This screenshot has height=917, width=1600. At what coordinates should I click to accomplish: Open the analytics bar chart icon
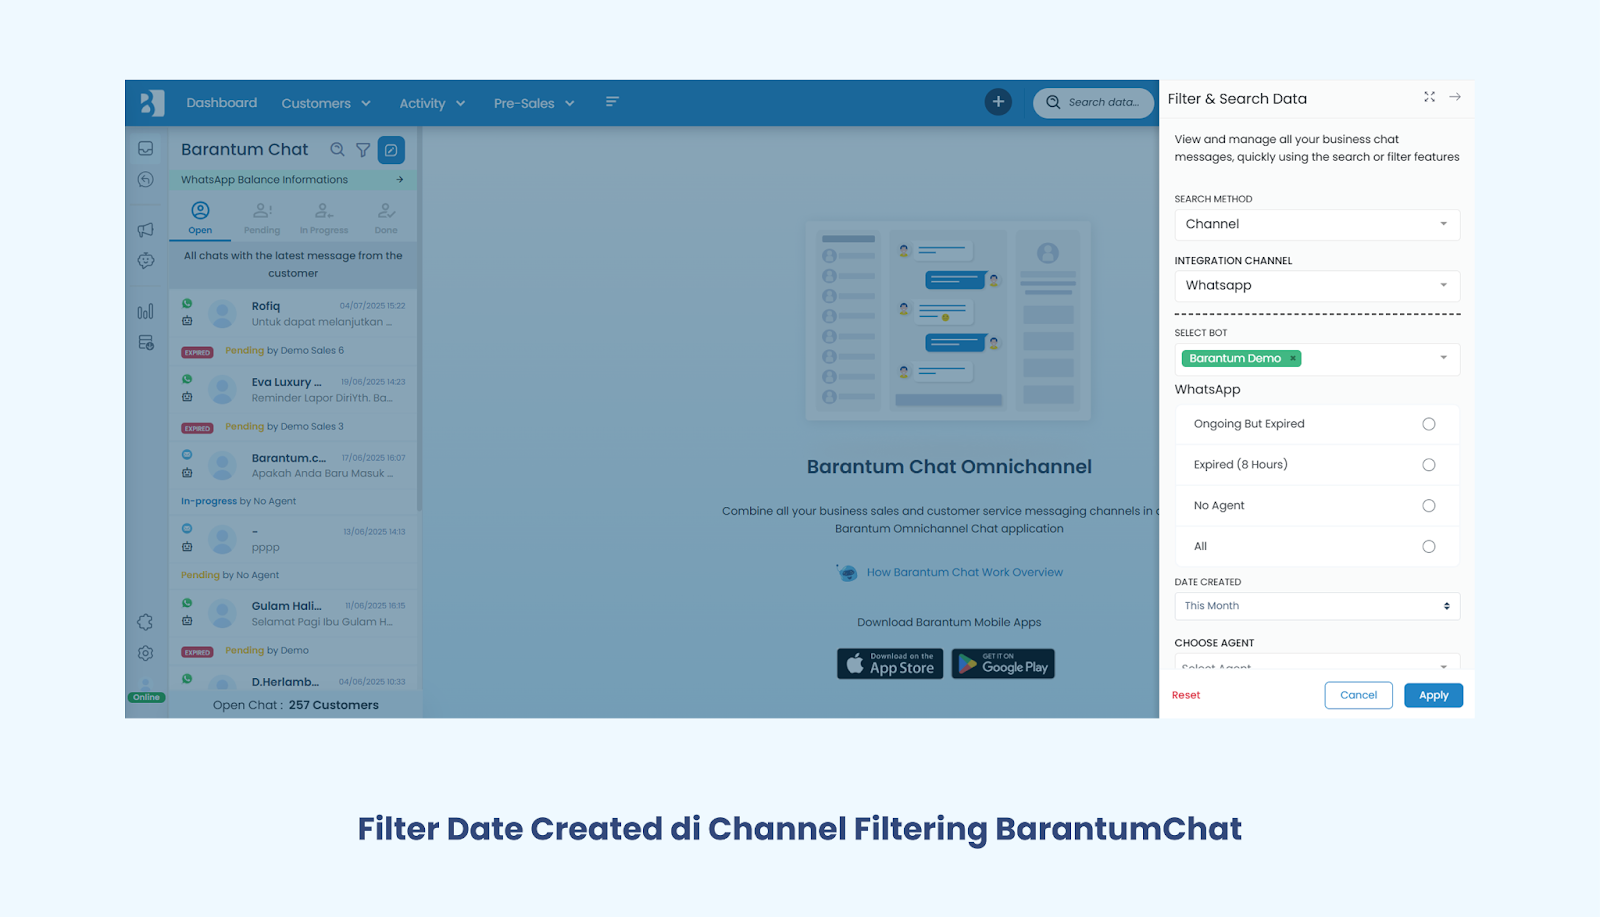pyautogui.click(x=146, y=312)
